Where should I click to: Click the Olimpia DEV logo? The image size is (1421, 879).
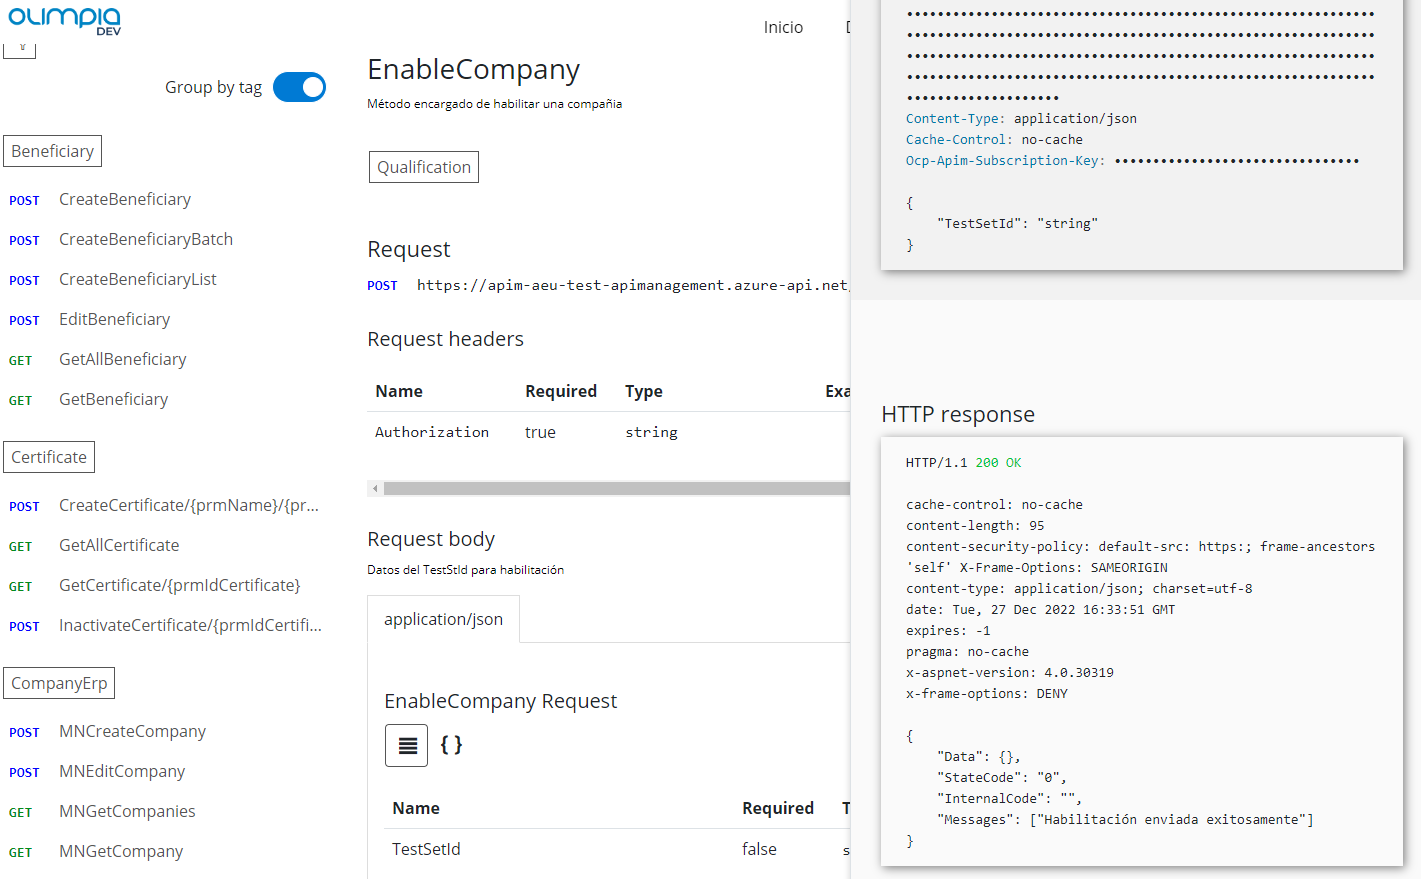64,20
